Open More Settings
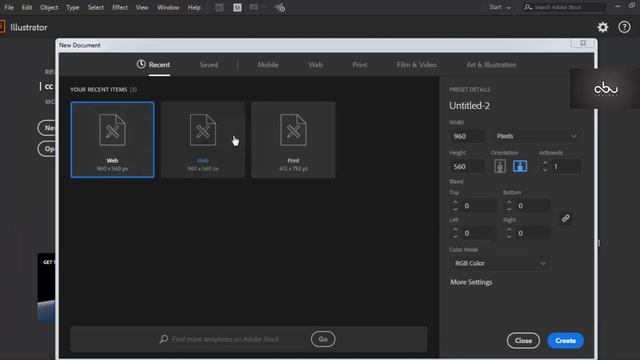 [x=471, y=282]
